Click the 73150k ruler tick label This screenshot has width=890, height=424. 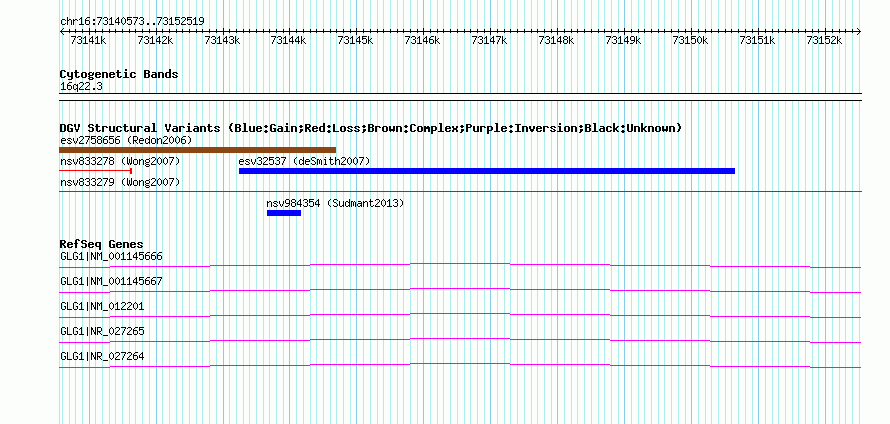690,40
